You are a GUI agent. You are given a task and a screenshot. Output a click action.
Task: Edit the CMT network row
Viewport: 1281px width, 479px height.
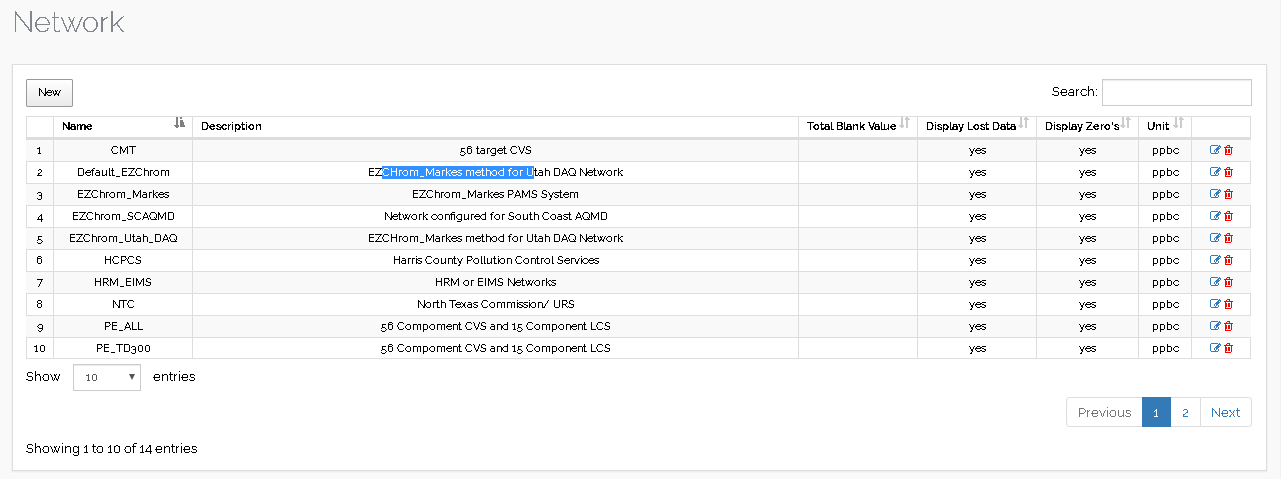click(1215, 150)
